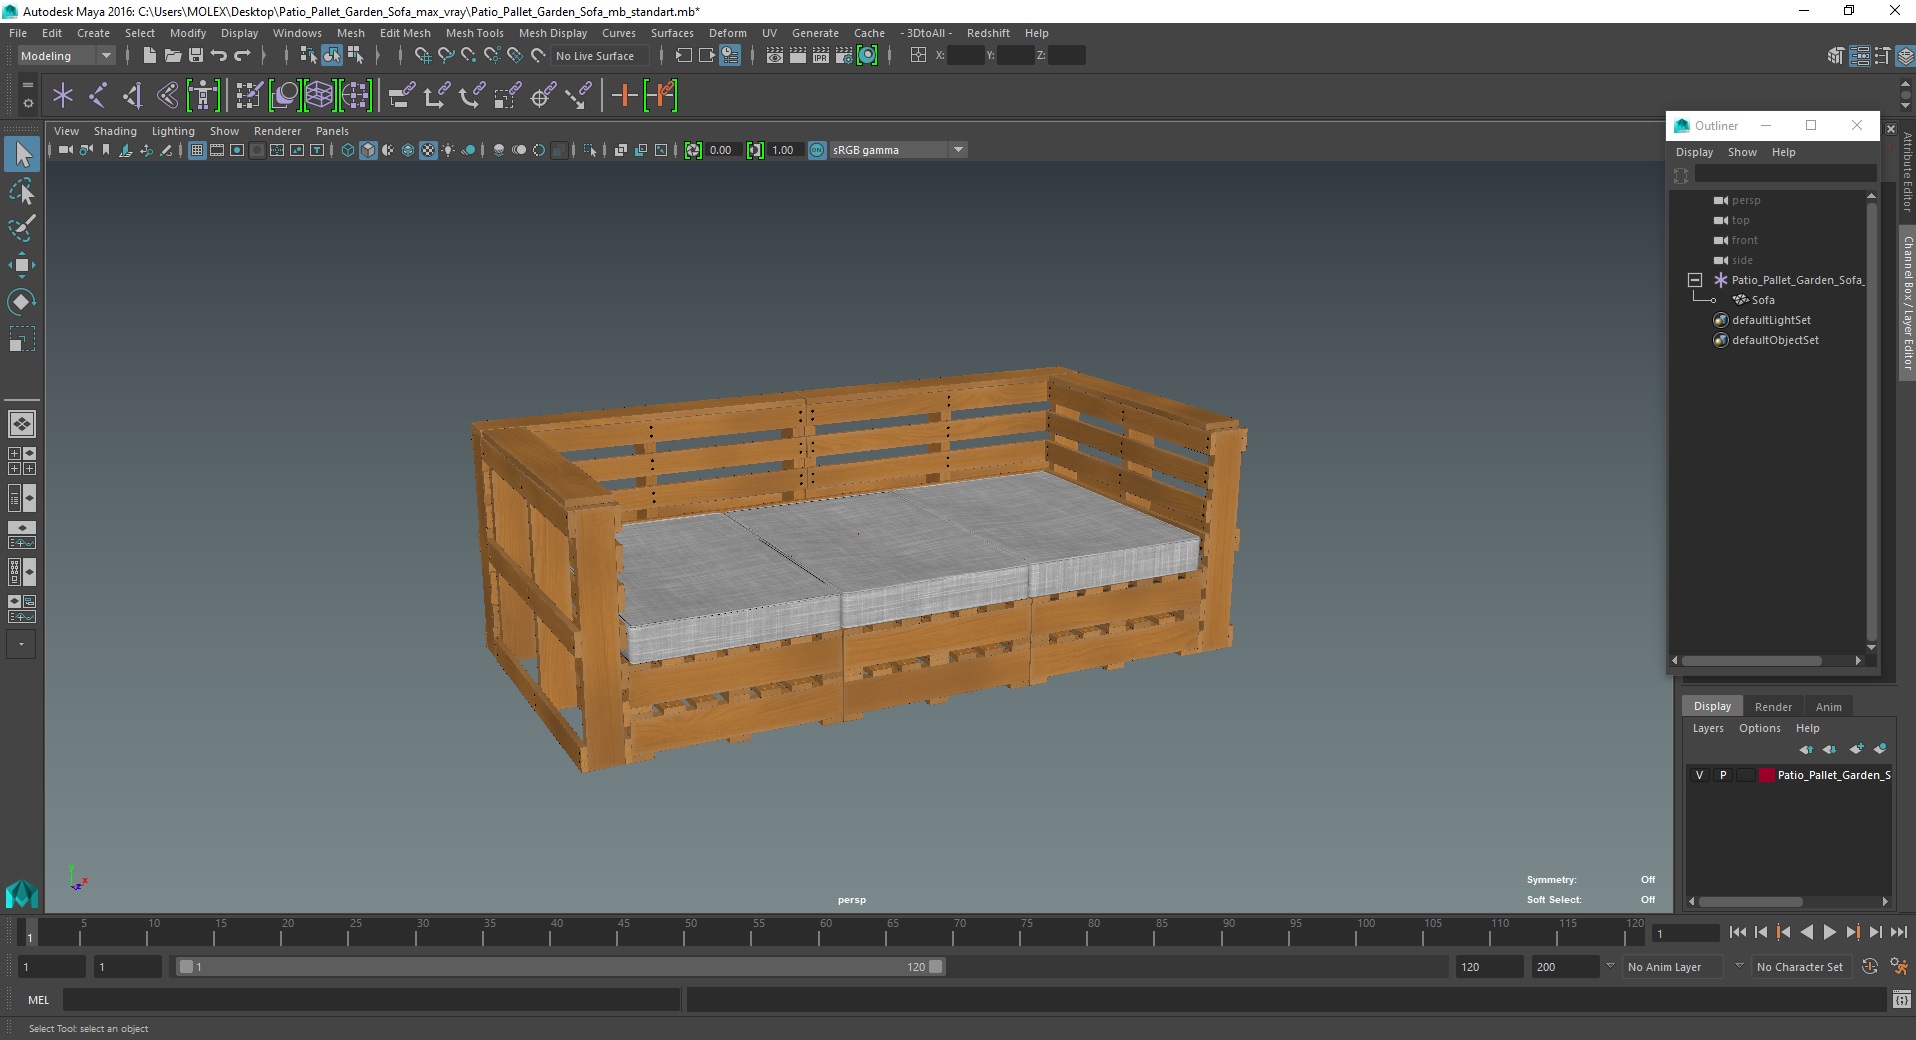Switch to the Render layer tab
This screenshot has width=1916, height=1040.
[x=1772, y=706]
